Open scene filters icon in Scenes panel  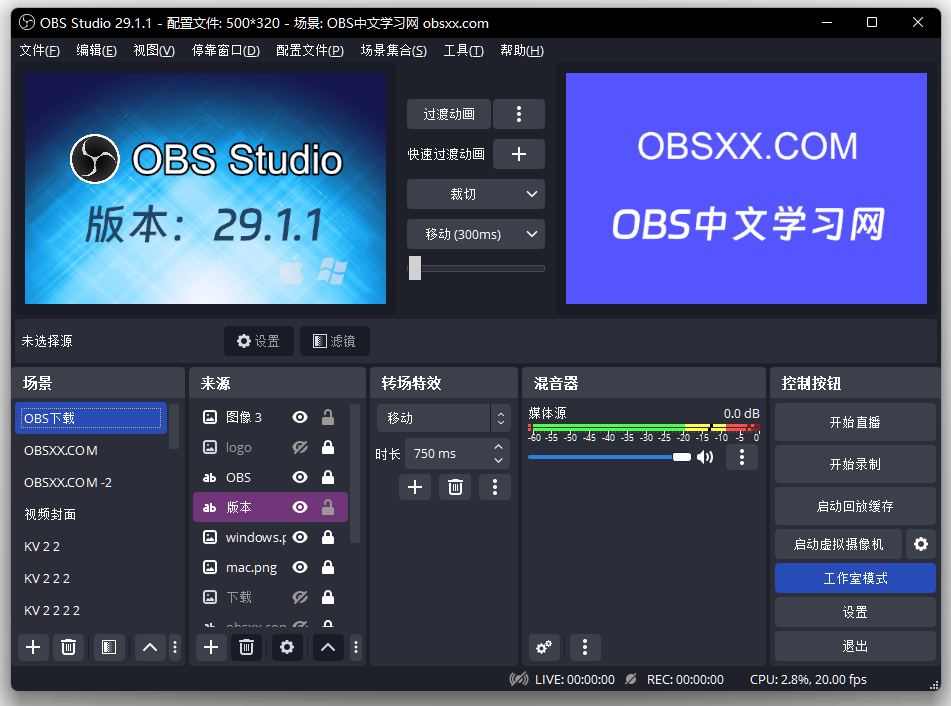tap(109, 648)
